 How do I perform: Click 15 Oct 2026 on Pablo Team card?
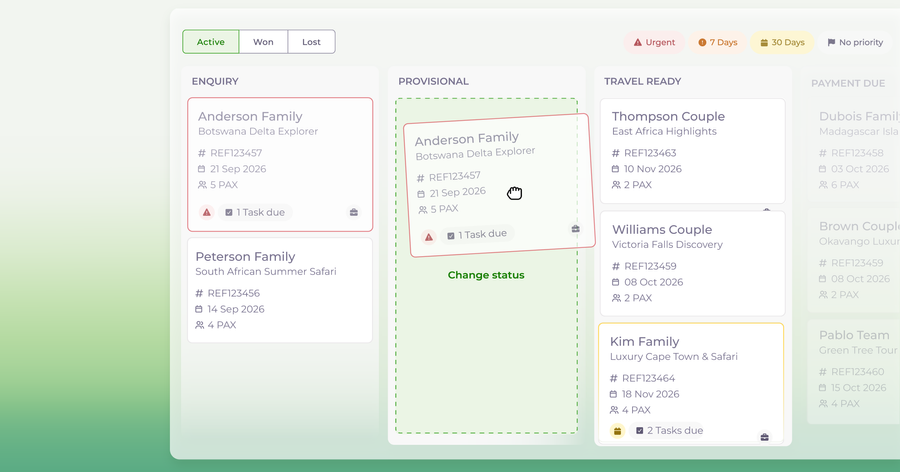click(859, 388)
